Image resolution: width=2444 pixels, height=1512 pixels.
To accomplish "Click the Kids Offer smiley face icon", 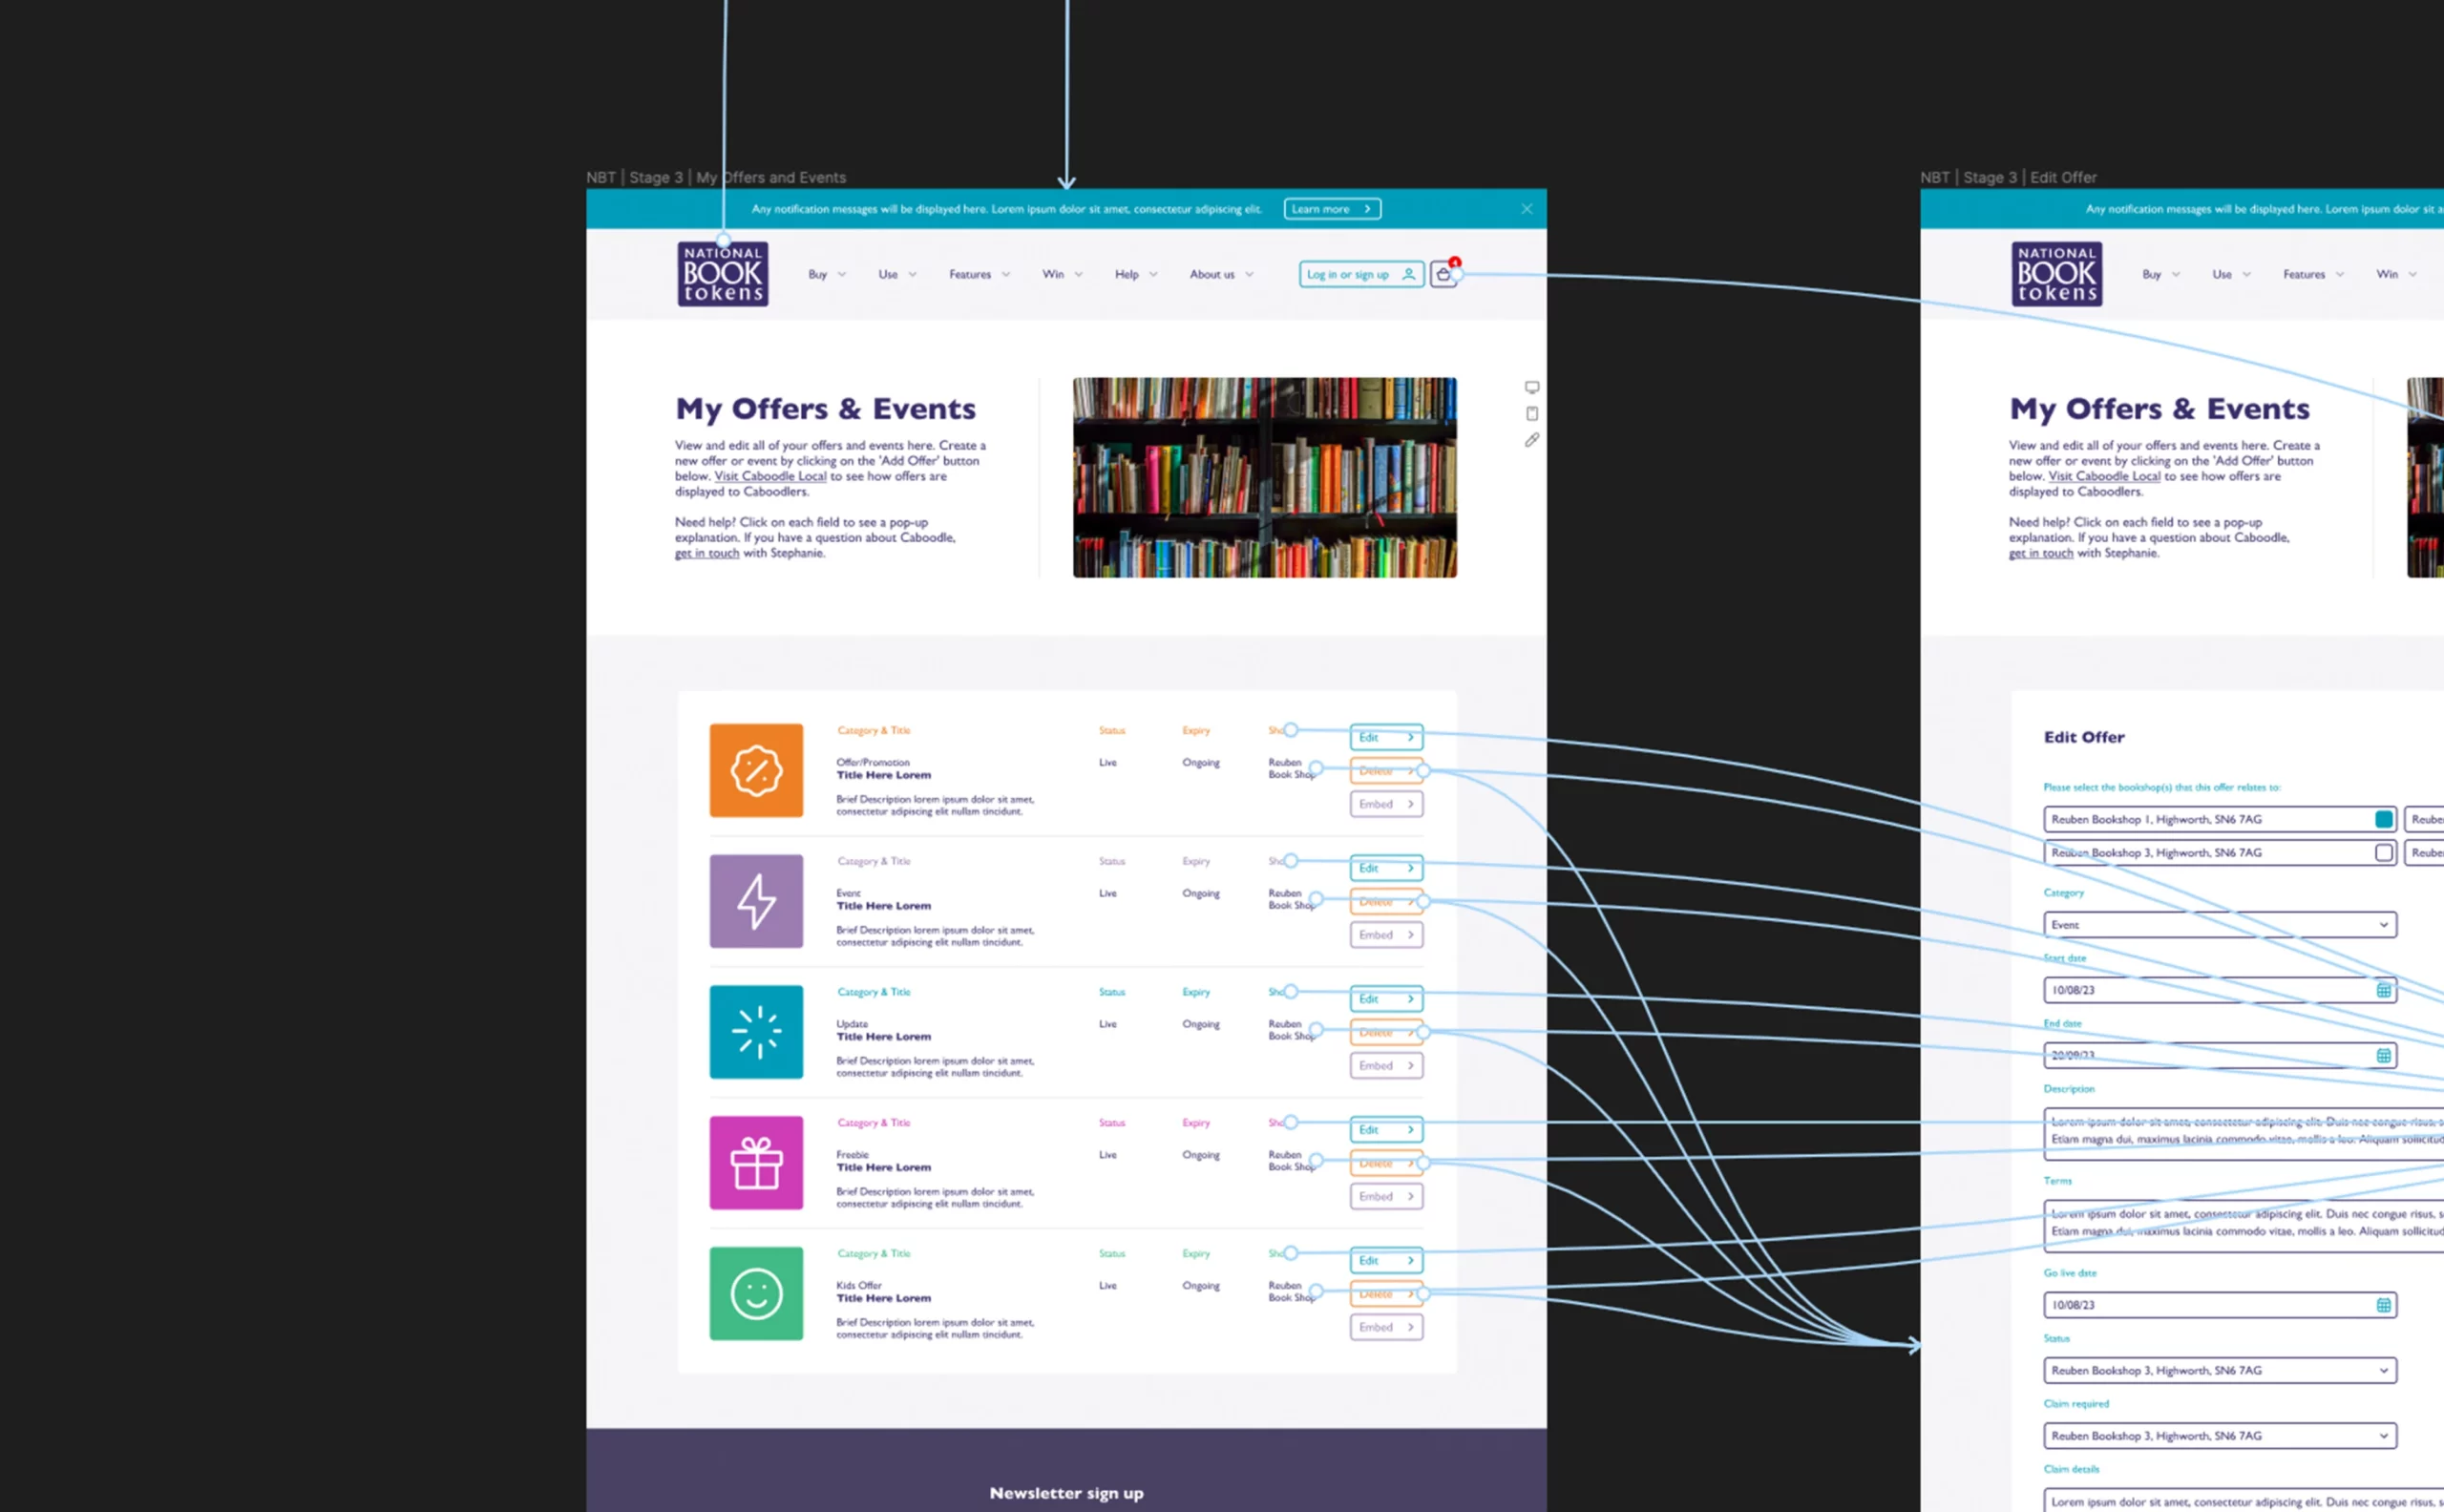I will [756, 1292].
